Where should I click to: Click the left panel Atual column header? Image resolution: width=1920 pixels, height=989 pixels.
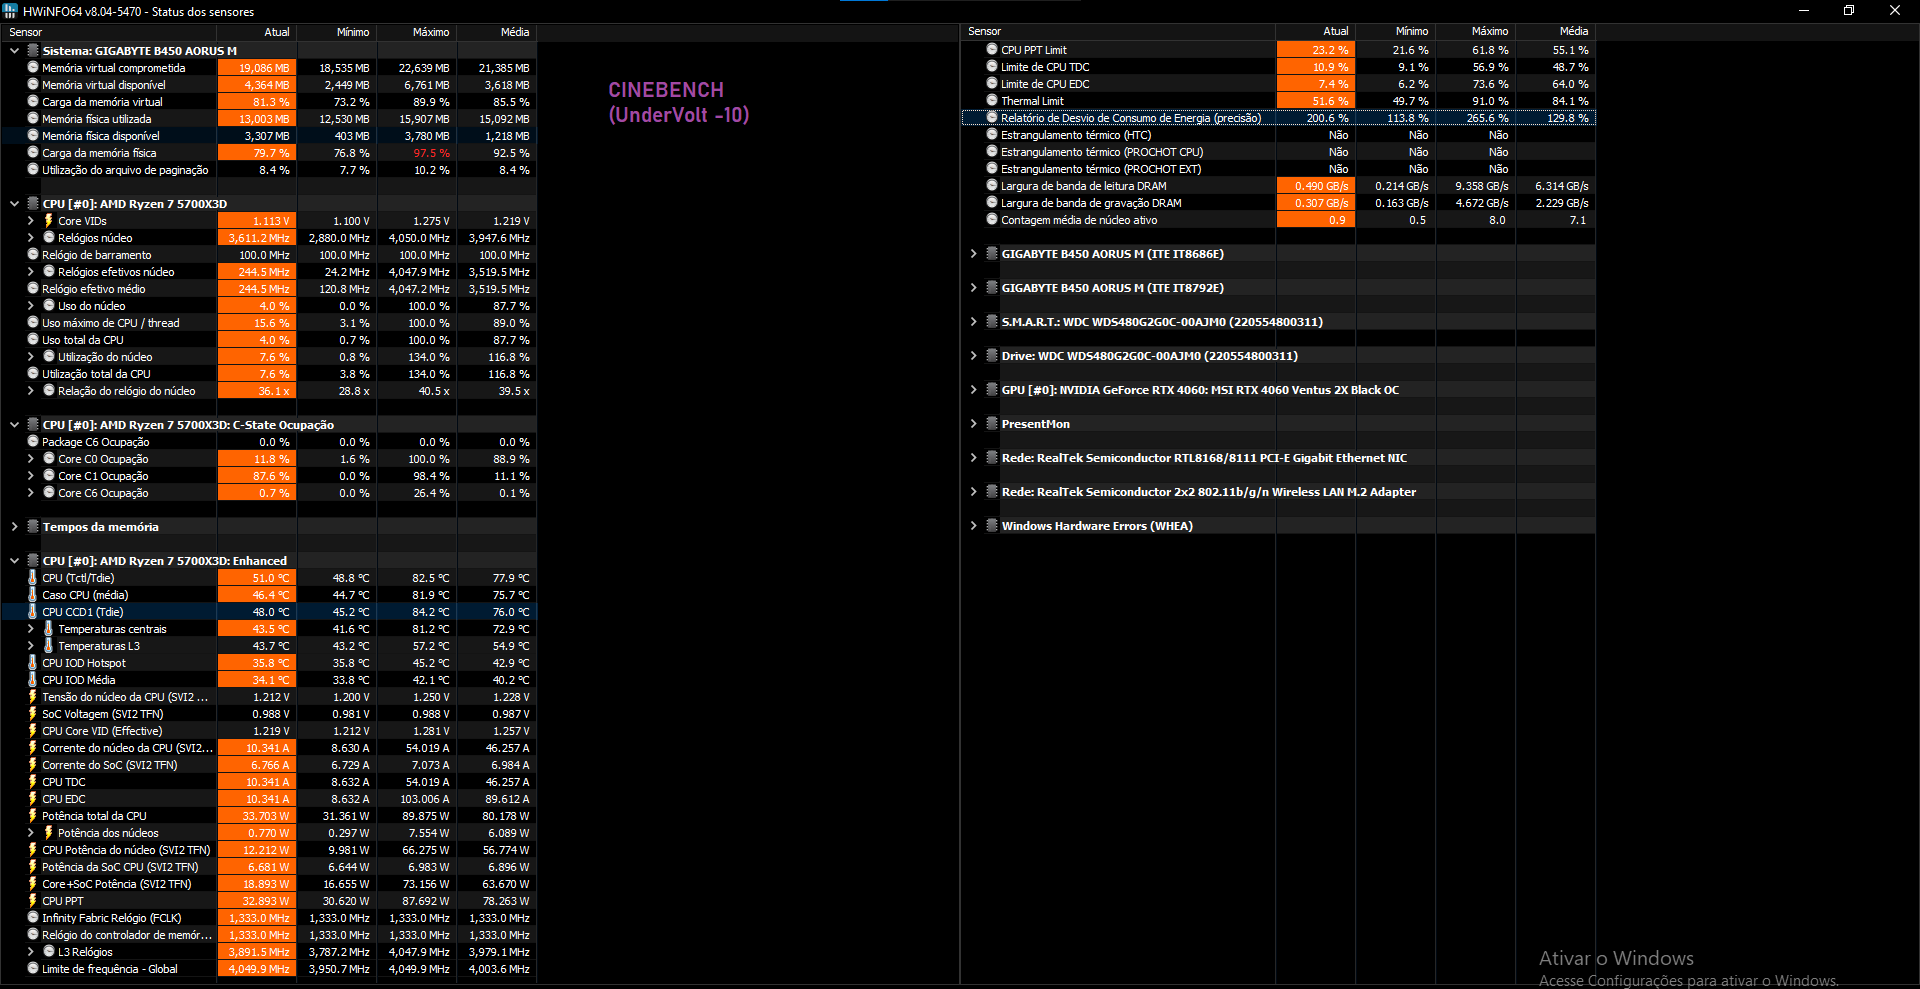pyautogui.click(x=257, y=32)
